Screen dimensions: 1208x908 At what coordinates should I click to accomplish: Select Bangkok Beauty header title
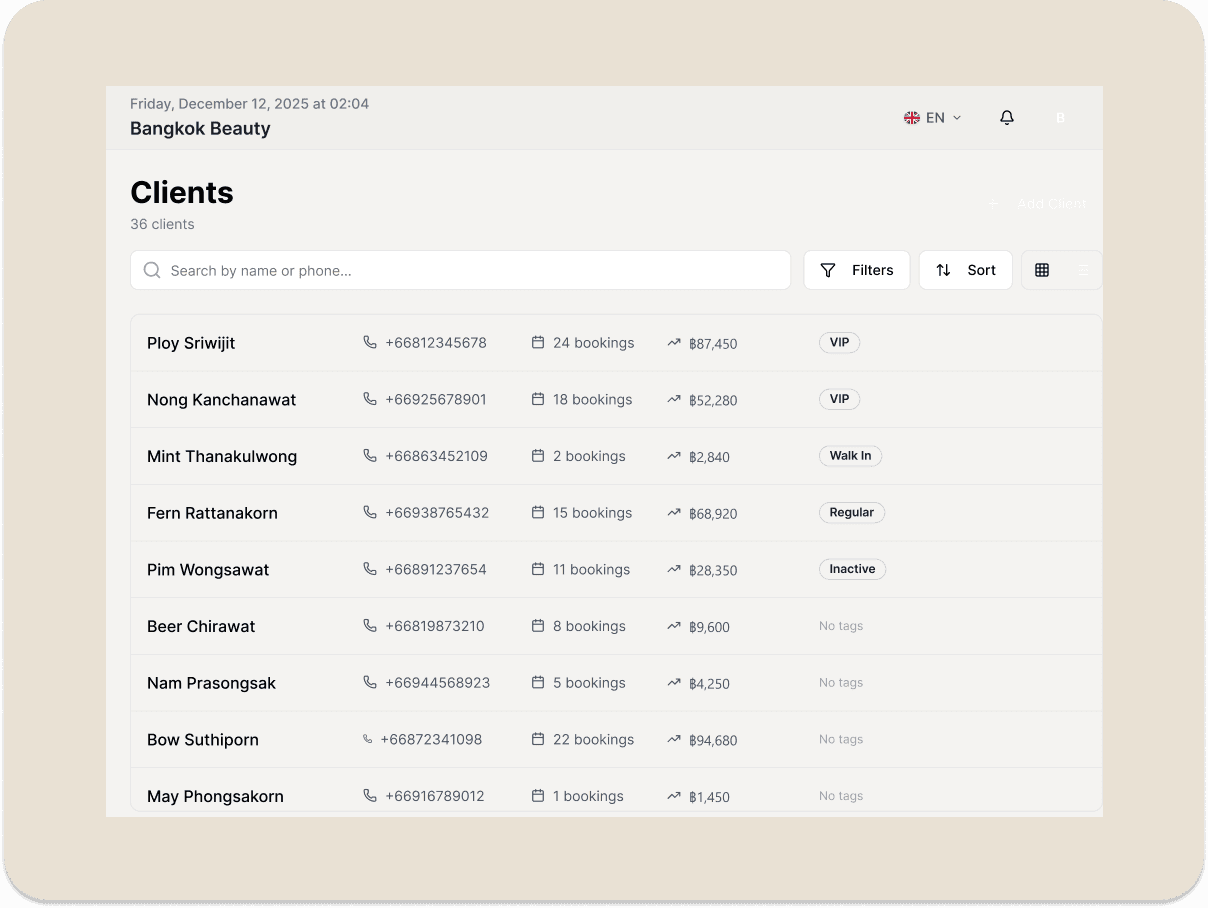tap(200, 128)
